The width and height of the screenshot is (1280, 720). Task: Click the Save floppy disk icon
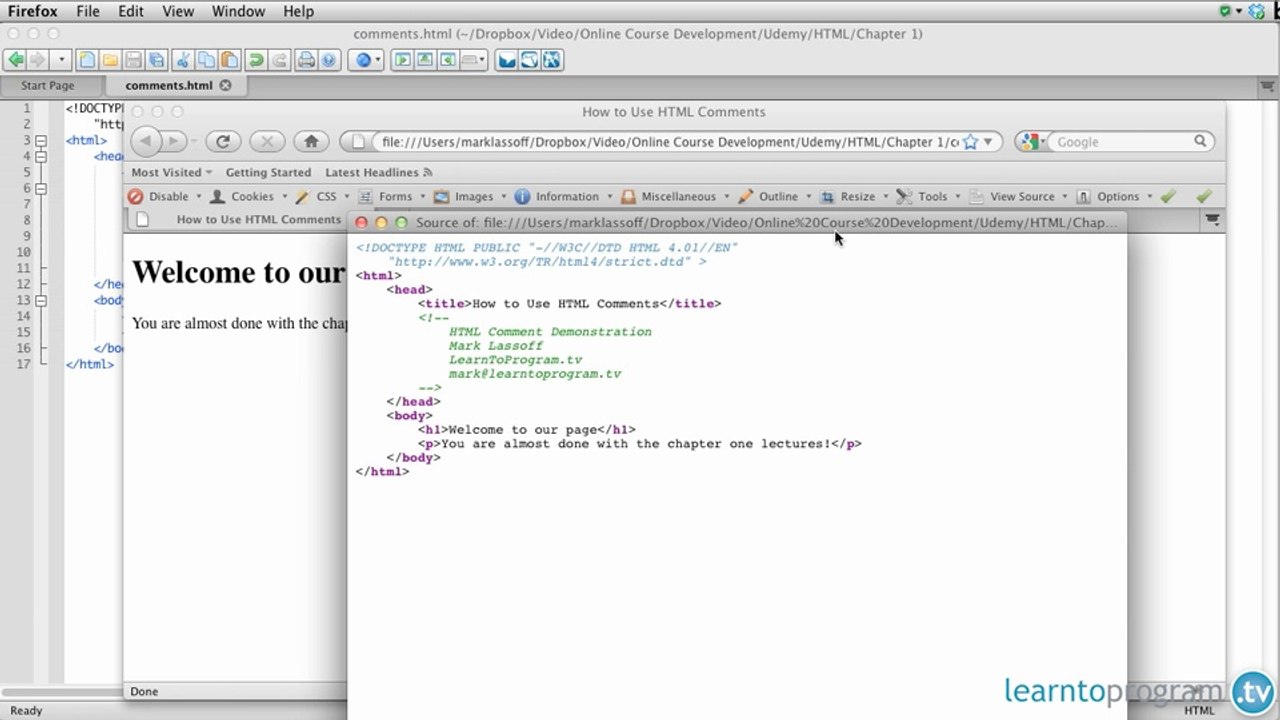(133, 60)
